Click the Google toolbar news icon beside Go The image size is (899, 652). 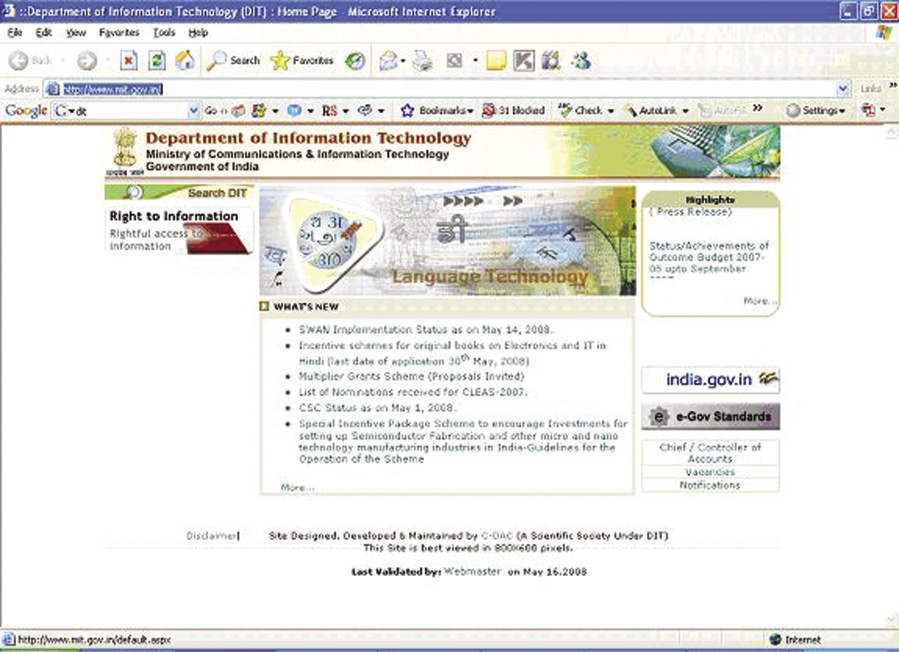(x=239, y=111)
